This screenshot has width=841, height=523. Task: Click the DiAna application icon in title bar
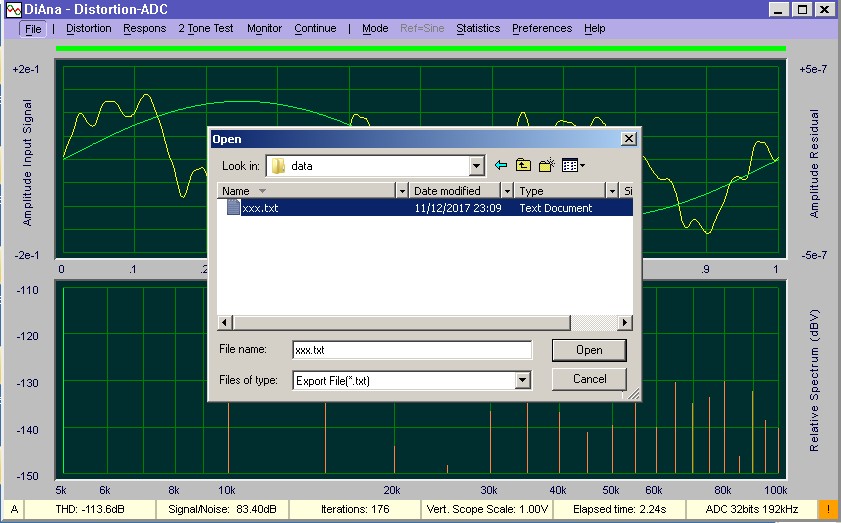point(13,9)
